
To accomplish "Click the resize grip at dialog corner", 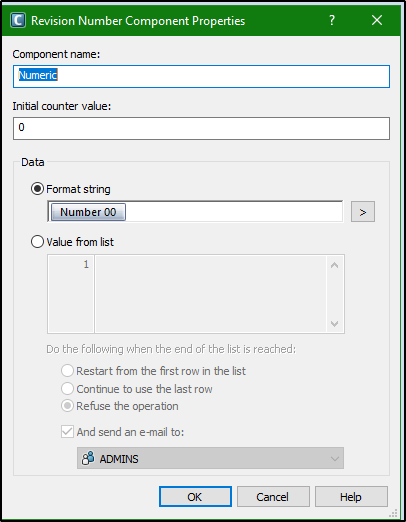I will 394,513.
